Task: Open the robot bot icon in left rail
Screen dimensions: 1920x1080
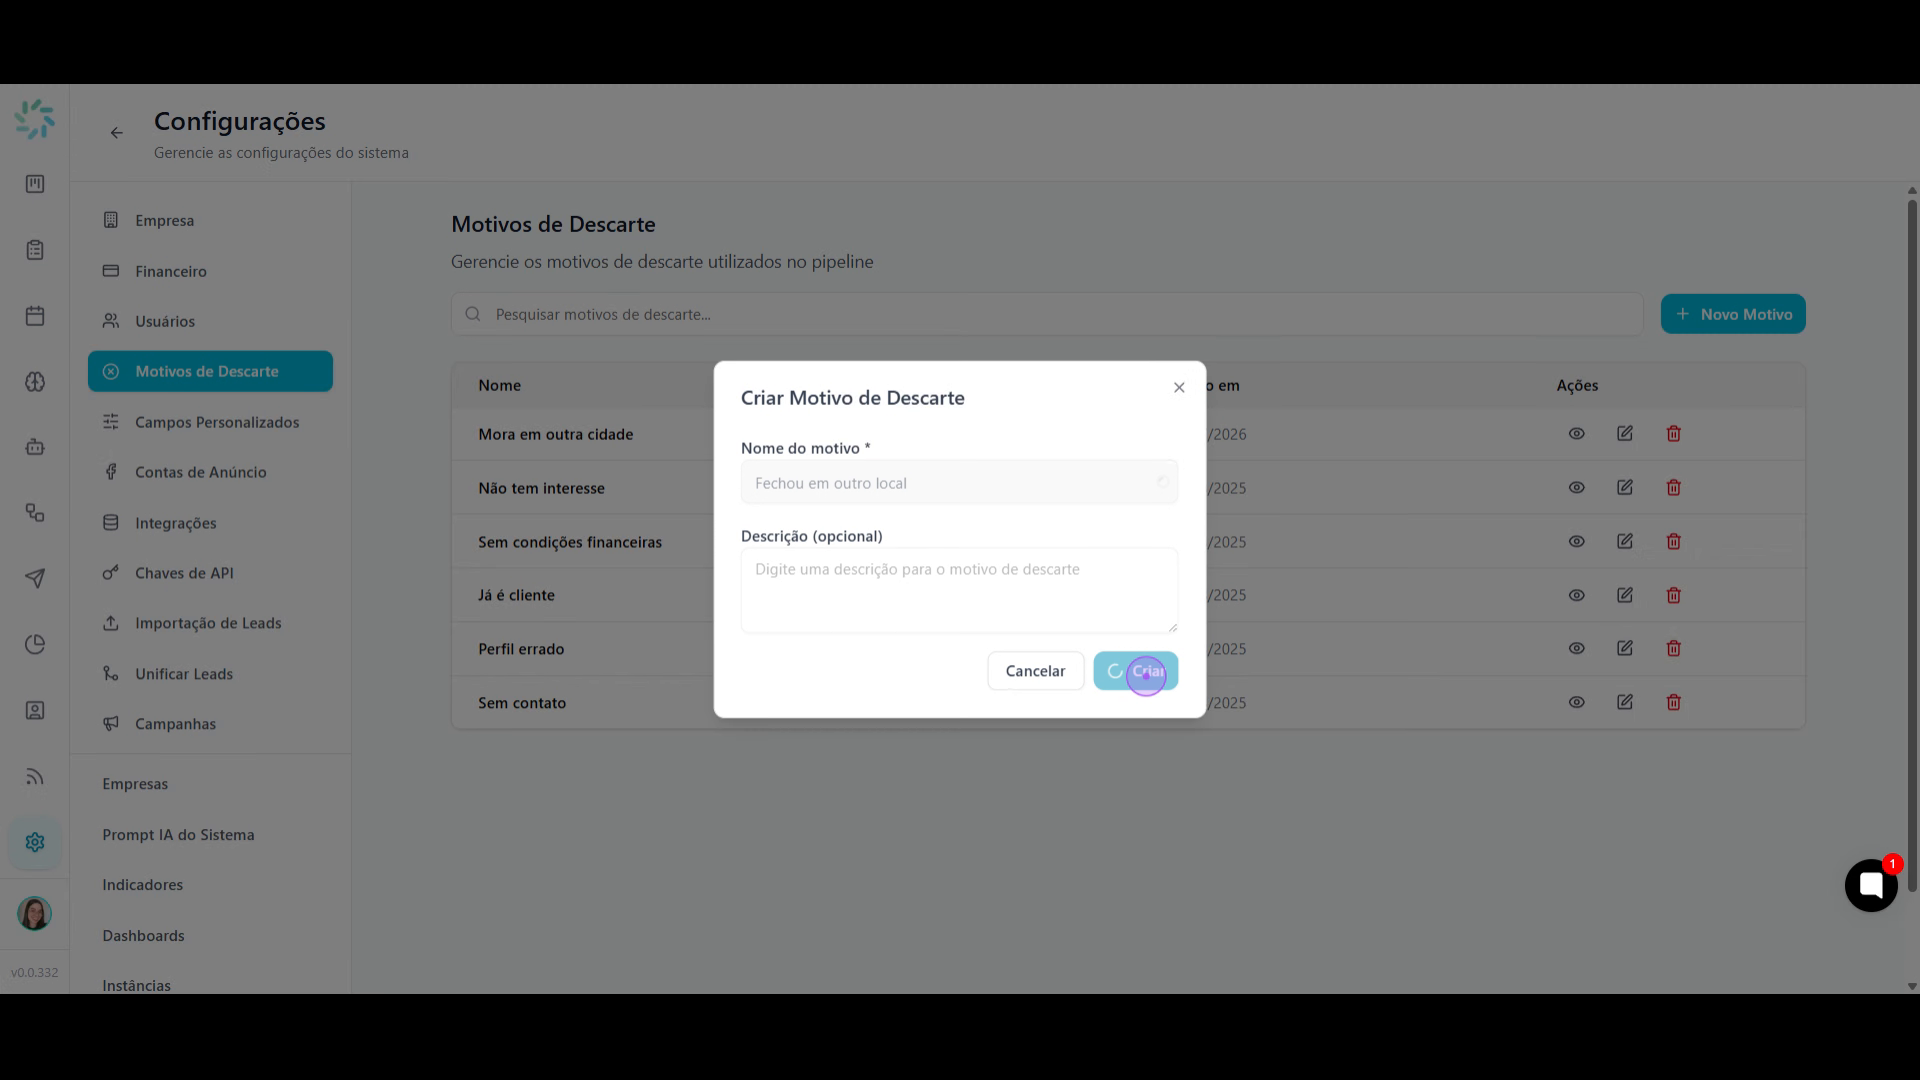Action: pyautogui.click(x=35, y=447)
